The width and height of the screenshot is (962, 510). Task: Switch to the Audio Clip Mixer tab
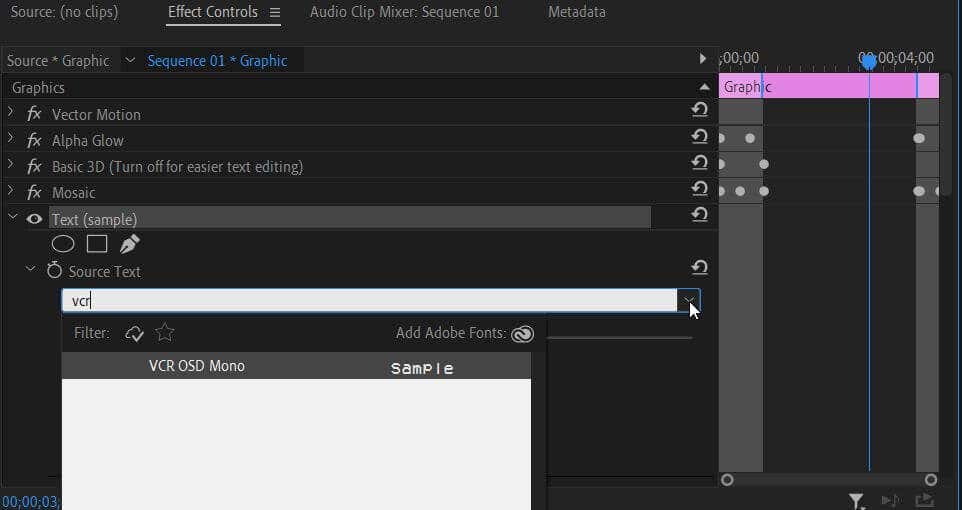(x=404, y=12)
